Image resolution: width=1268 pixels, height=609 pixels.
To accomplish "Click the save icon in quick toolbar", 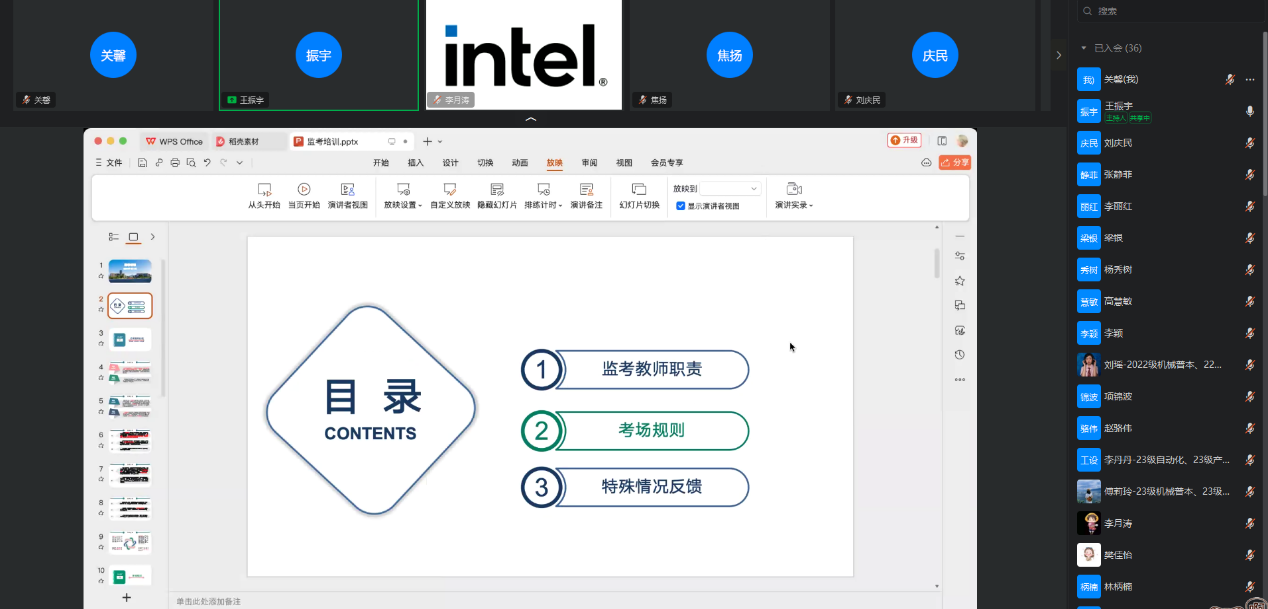I will (x=143, y=162).
